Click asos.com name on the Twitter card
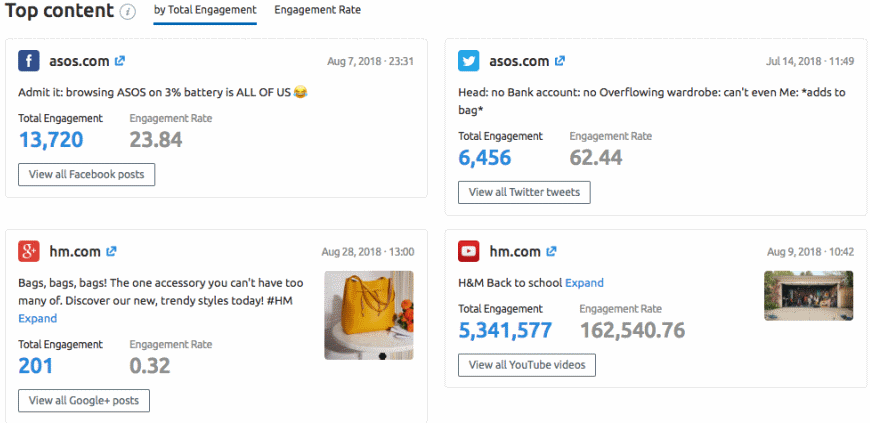Image resolution: width=870 pixels, height=423 pixels. coord(519,61)
